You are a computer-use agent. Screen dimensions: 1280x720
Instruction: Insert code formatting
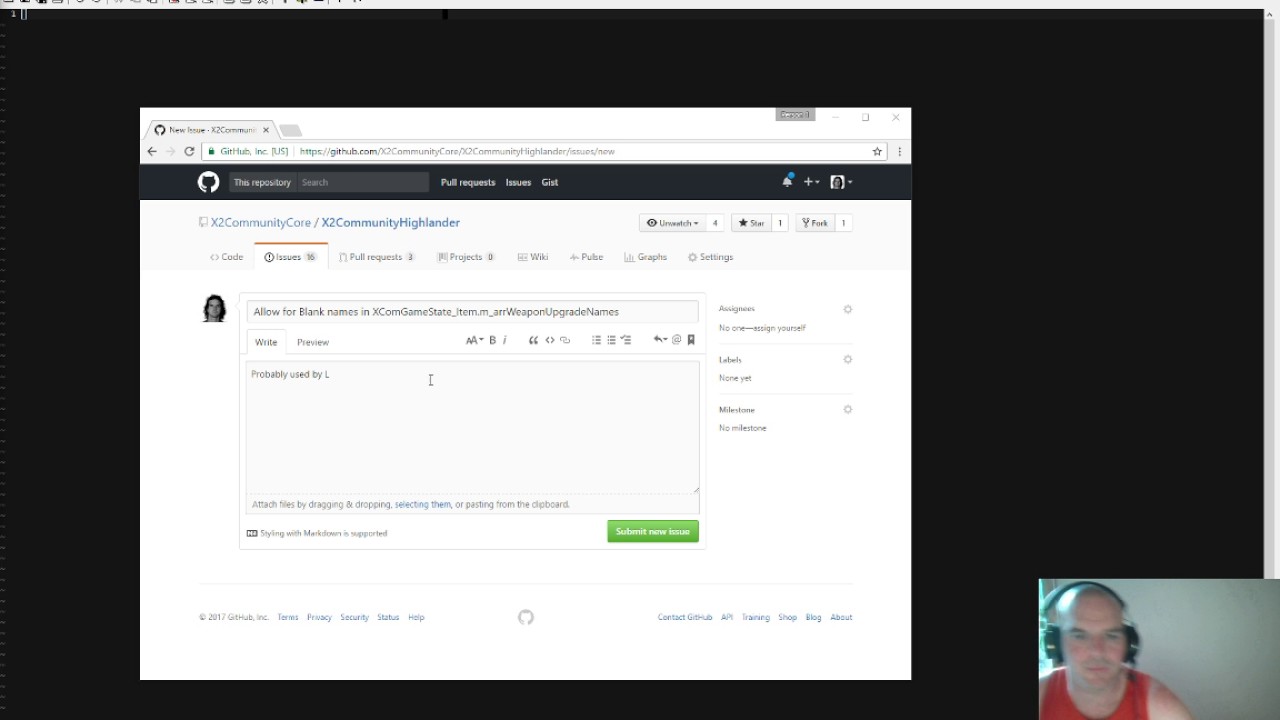[x=549, y=340]
